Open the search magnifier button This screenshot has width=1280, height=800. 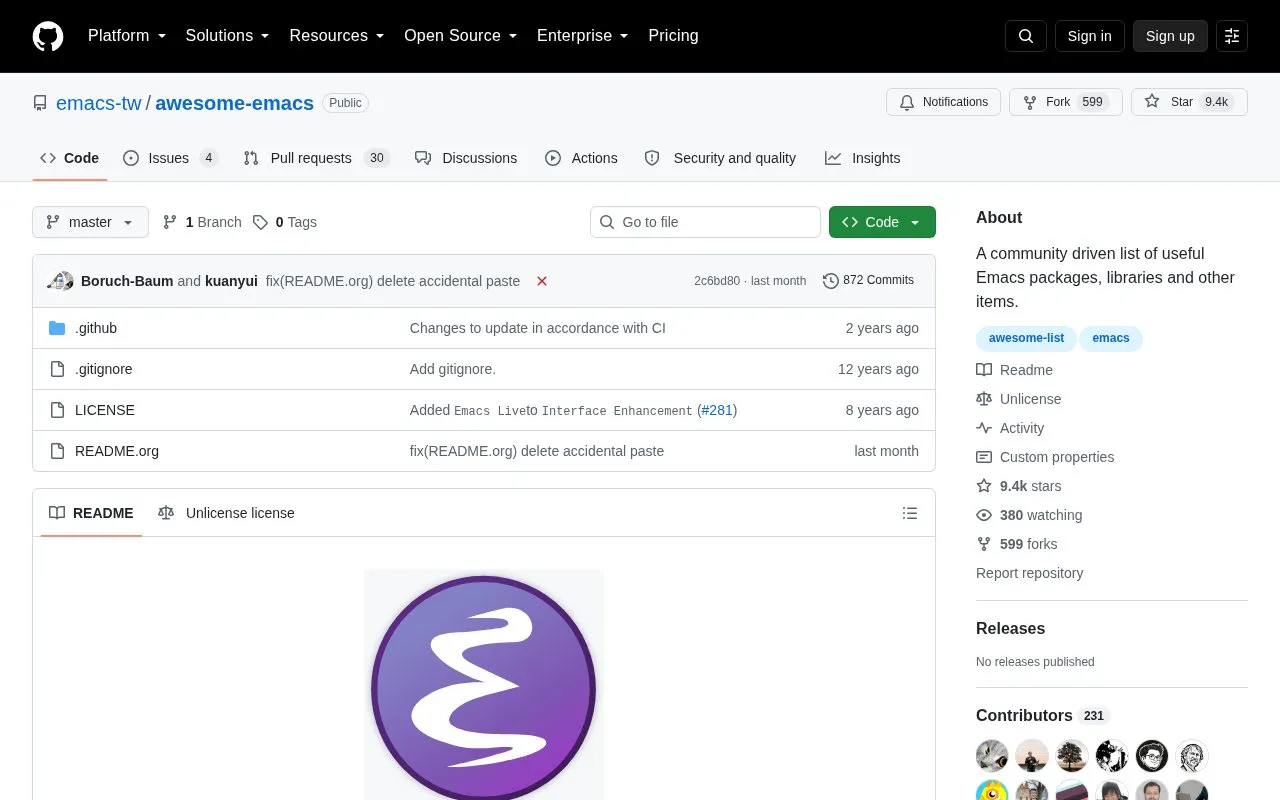point(1026,36)
